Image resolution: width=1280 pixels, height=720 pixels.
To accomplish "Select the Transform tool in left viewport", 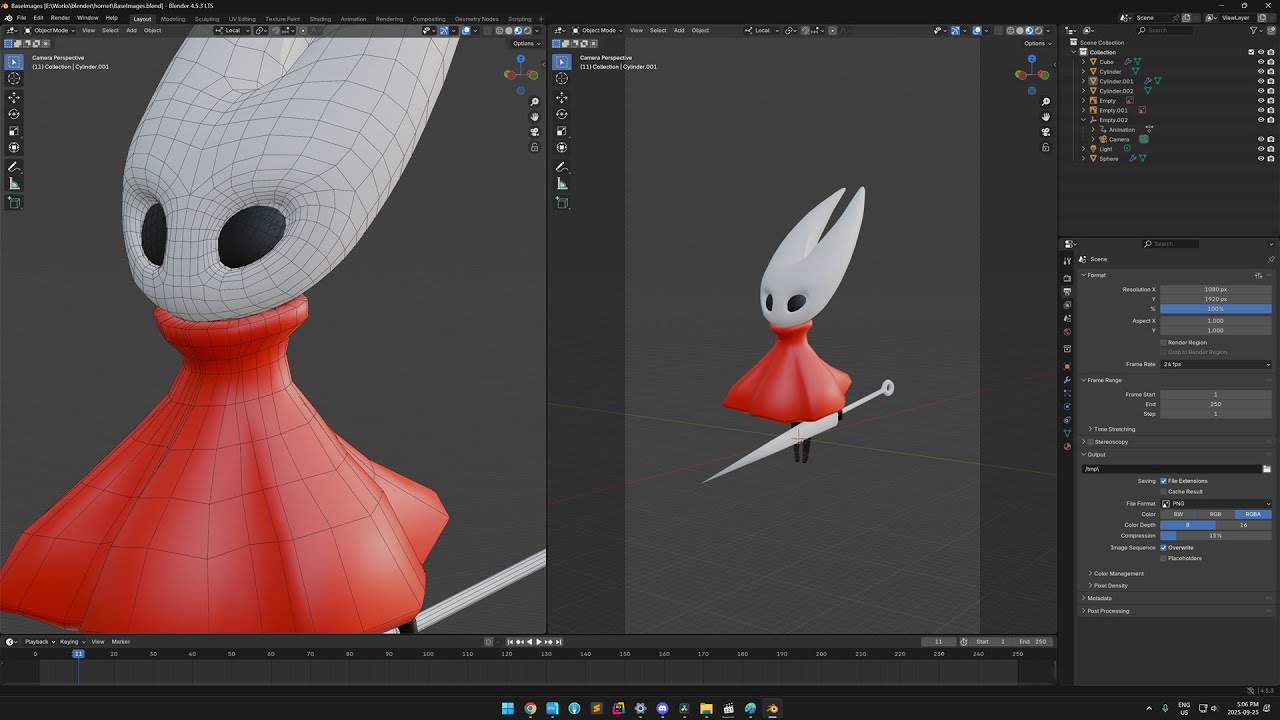I will tap(14, 148).
